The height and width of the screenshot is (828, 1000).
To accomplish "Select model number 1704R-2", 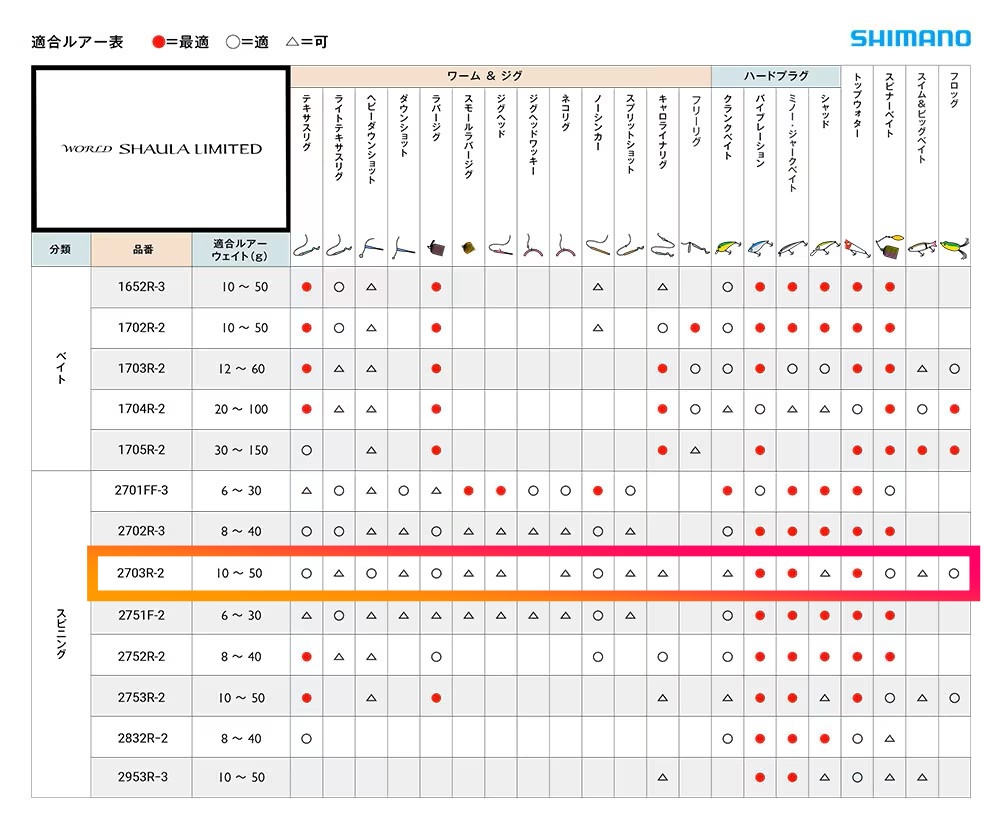I will click(x=141, y=409).
